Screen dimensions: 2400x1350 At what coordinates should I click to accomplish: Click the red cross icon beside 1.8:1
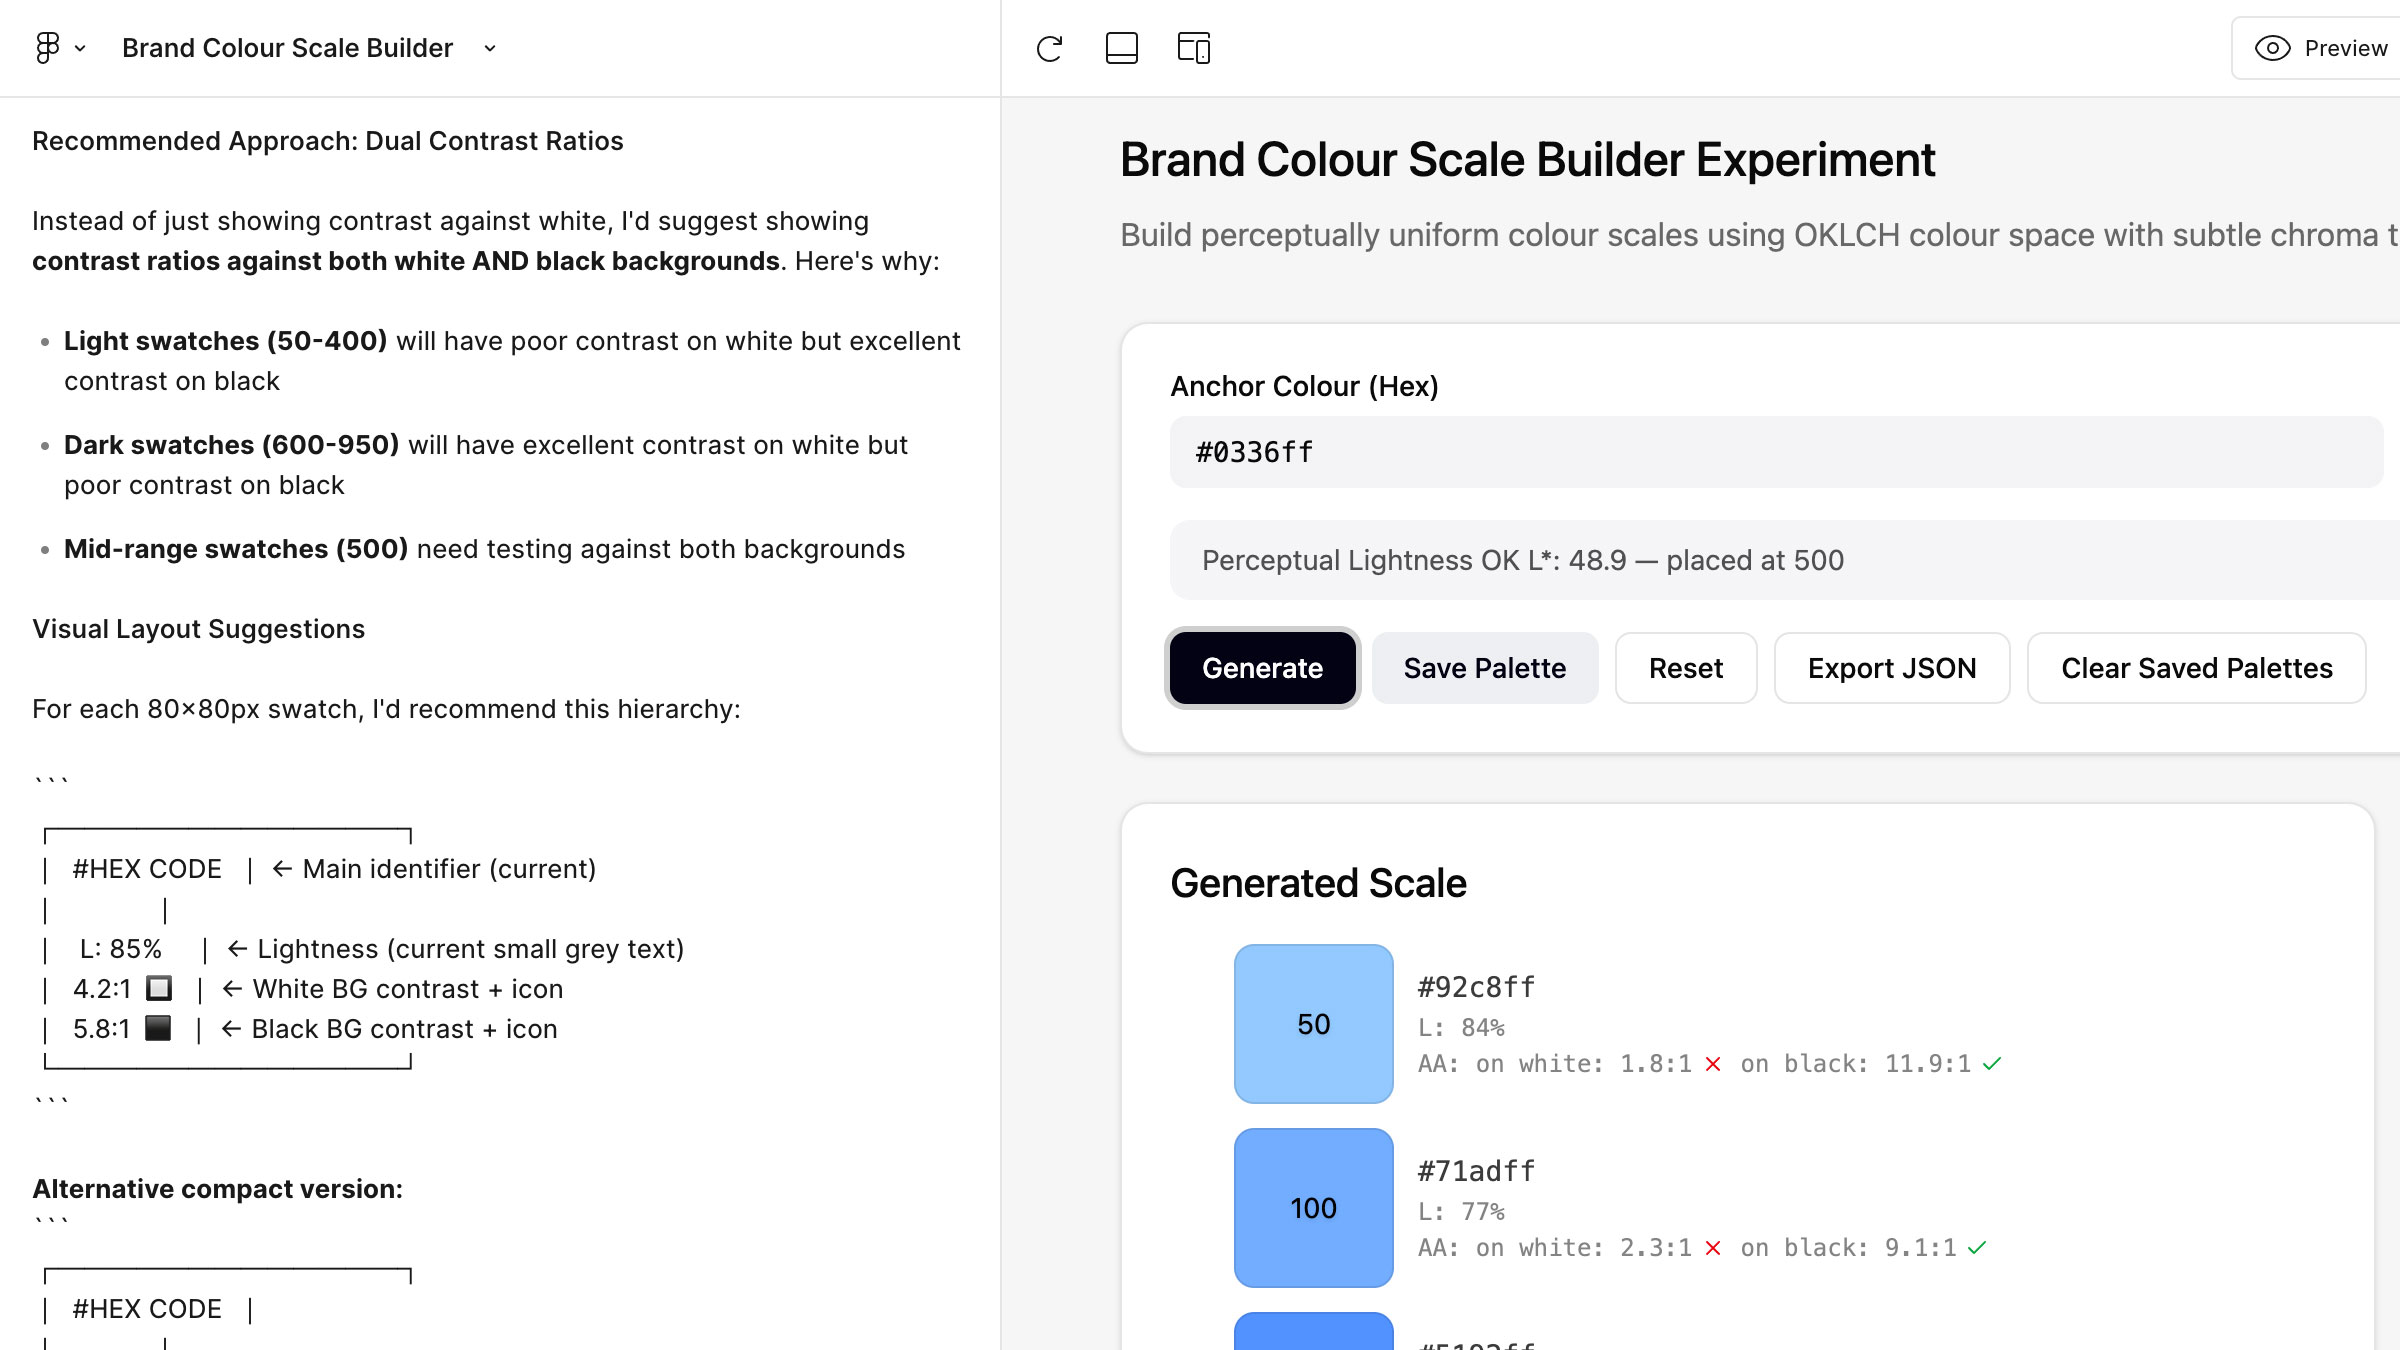click(x=1713, y=1064)
